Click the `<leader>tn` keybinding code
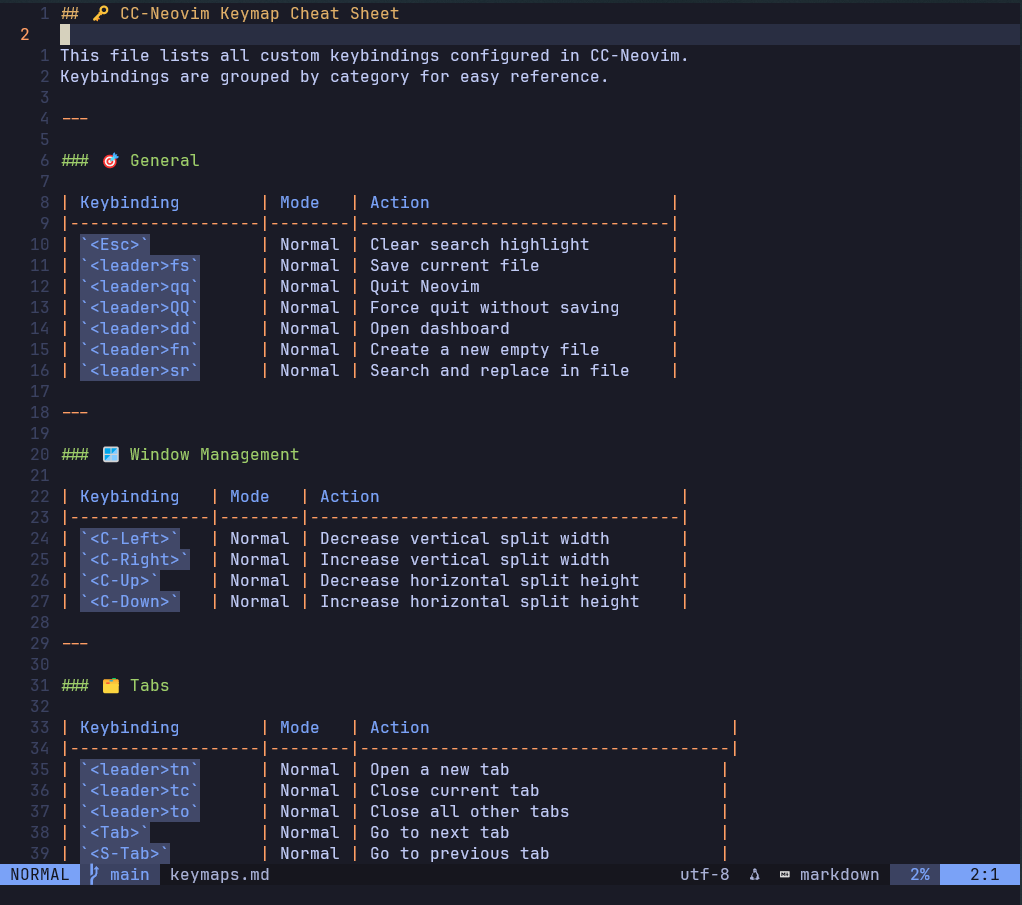Viewport: 1022px width, 905px height. [140, 770]
